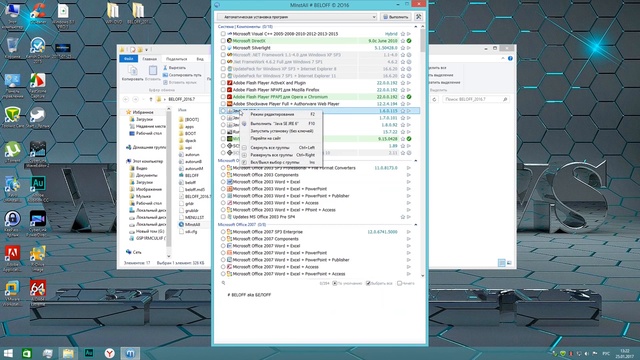Select the Microsoft Office 2003 Components radio button

click(x=223, y=175)
